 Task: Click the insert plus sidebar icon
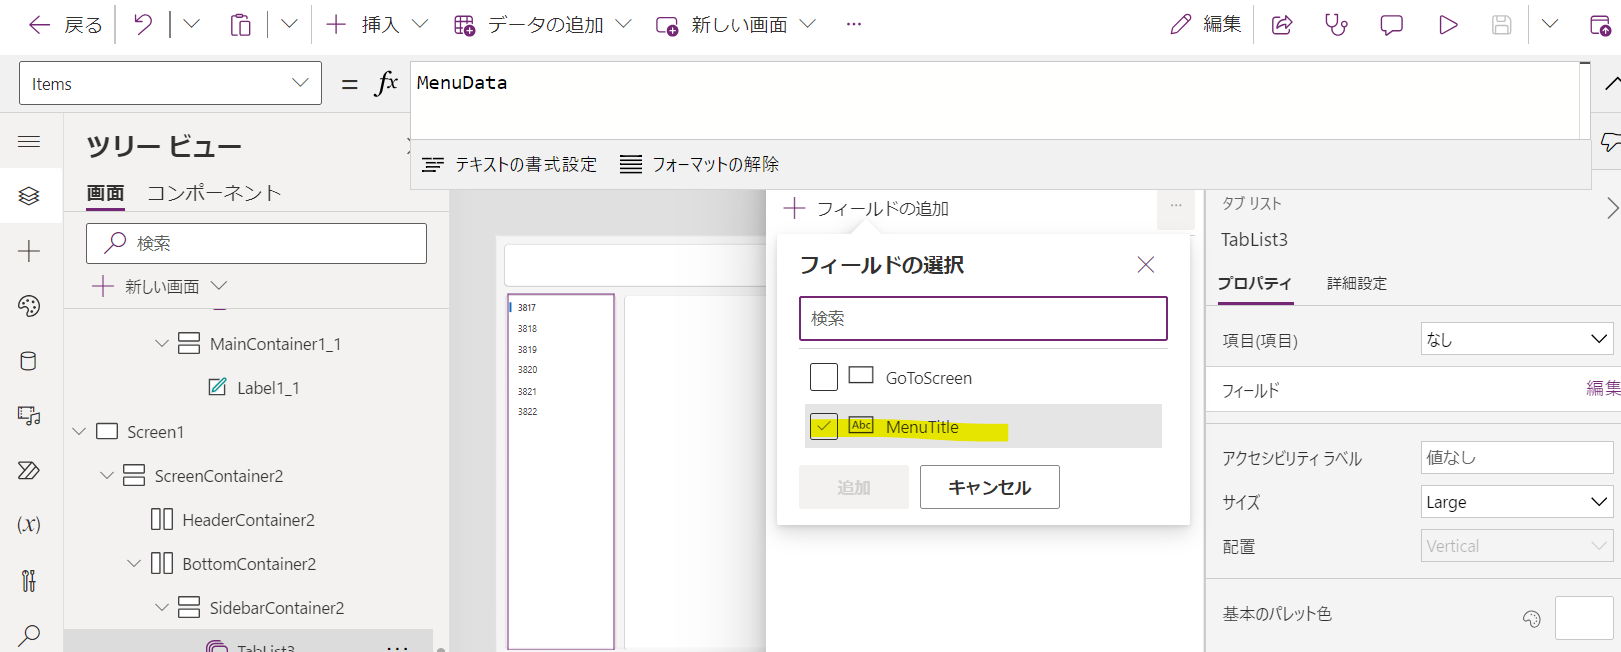[x=29, y=251]
